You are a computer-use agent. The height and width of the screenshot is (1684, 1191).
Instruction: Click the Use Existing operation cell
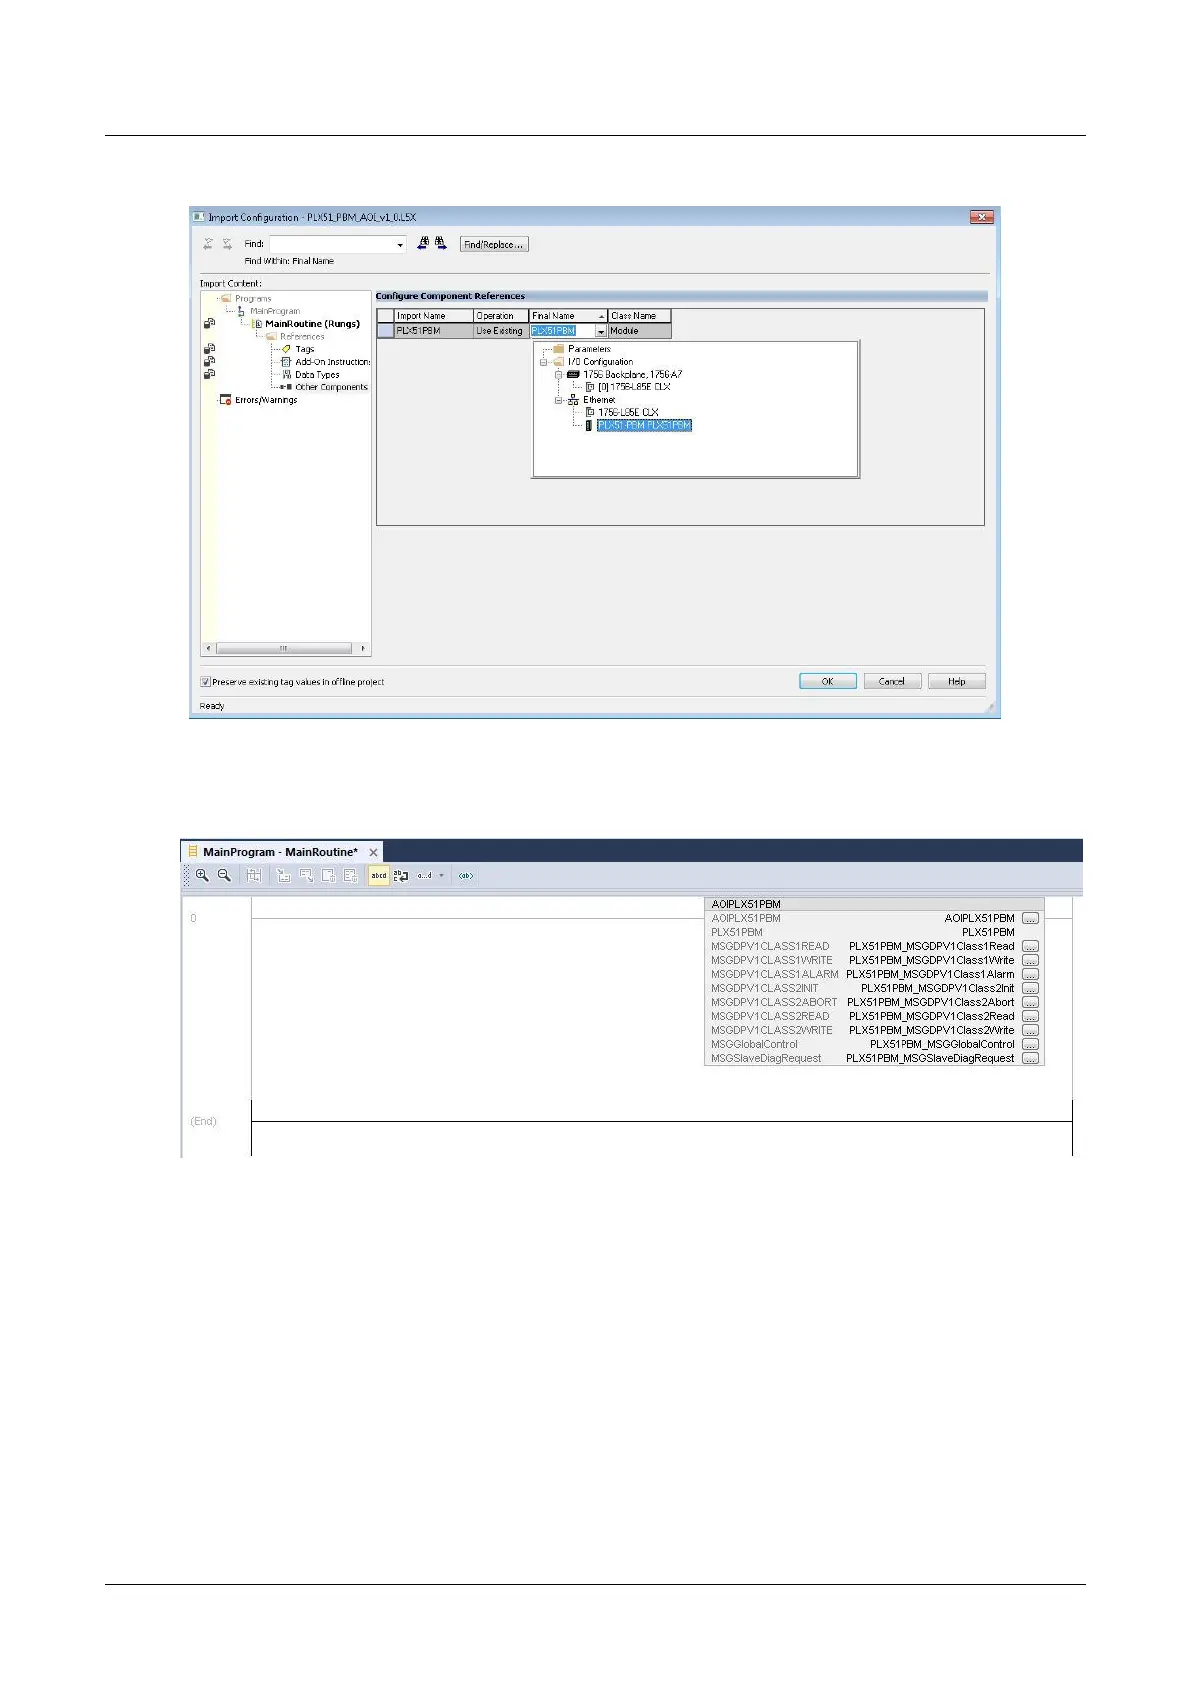(501, 330)
